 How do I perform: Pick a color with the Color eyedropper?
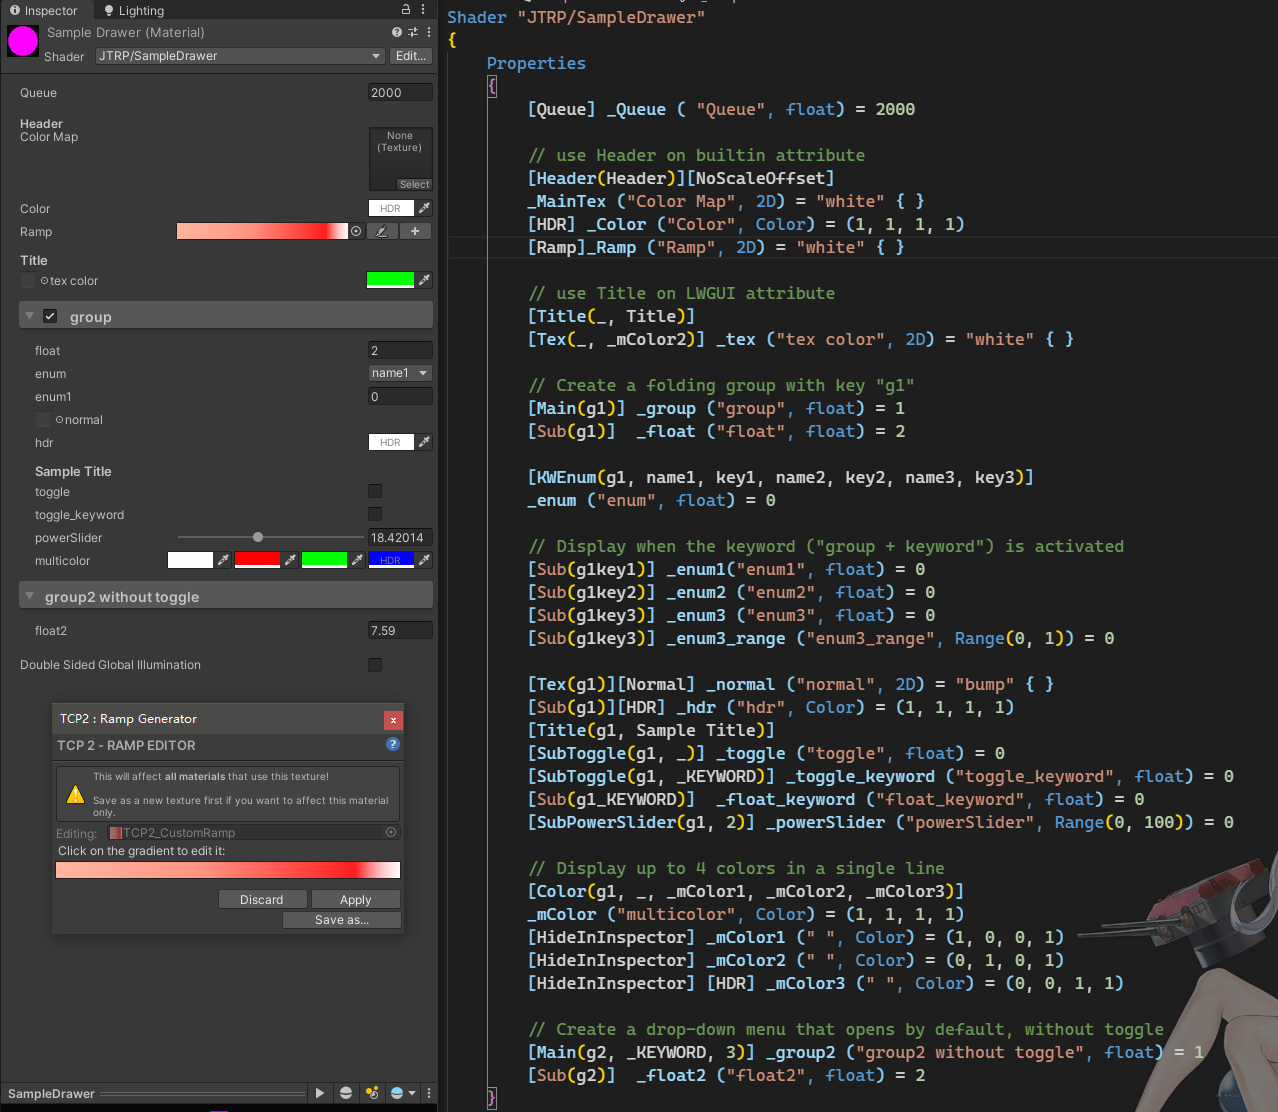tap(425, 208)
